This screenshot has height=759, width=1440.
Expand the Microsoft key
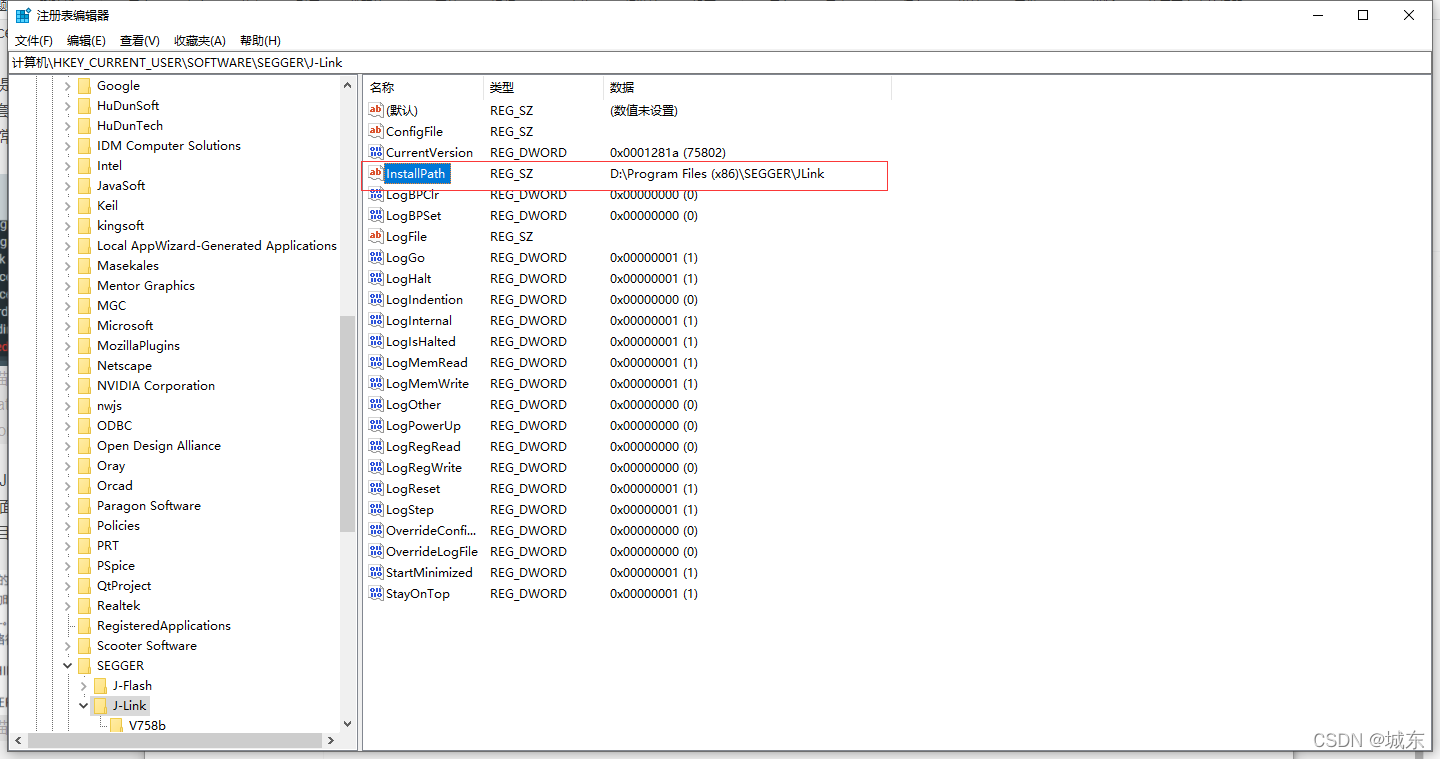[x=68, y=325]
